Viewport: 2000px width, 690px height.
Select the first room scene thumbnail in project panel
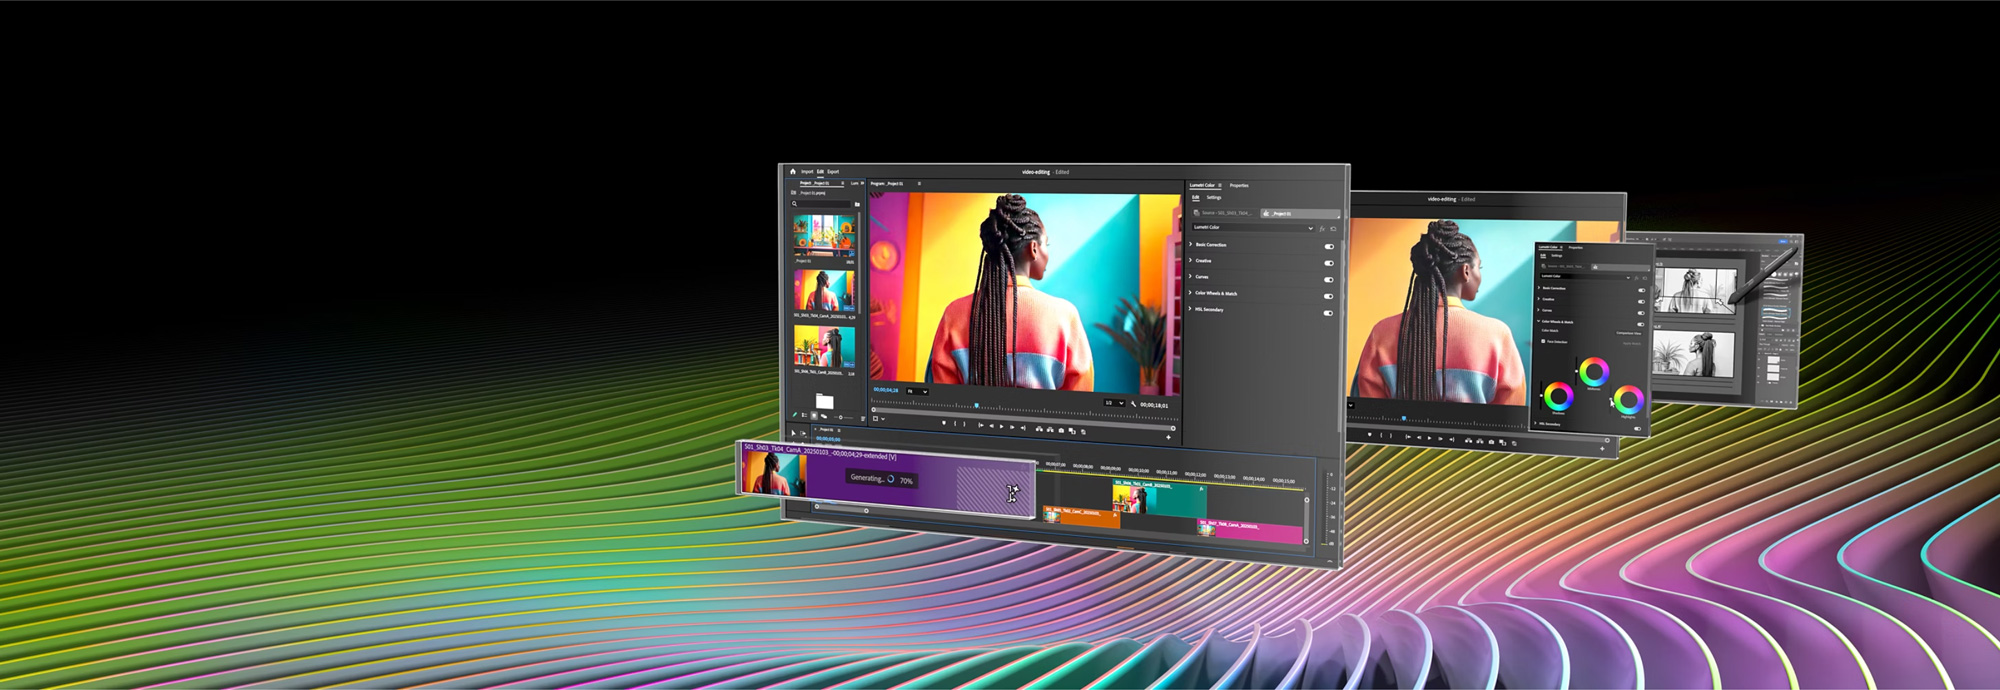click(x=825, y=236)
